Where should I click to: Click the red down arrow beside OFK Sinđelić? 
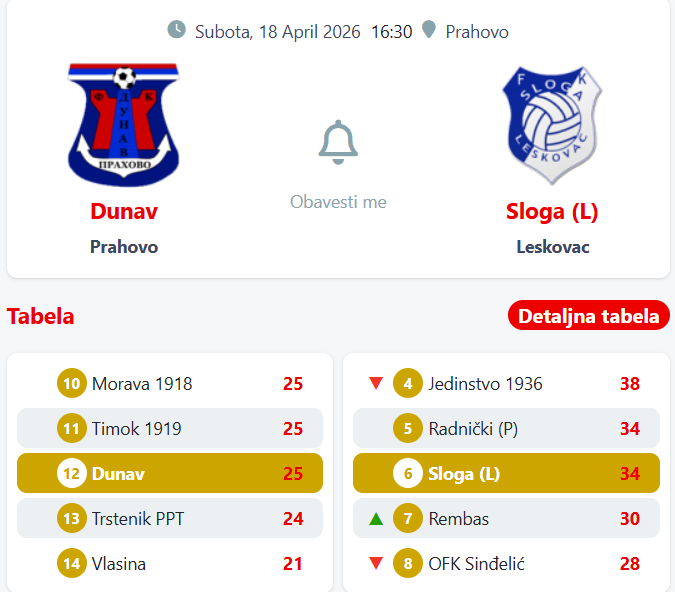tap(376, 564)
